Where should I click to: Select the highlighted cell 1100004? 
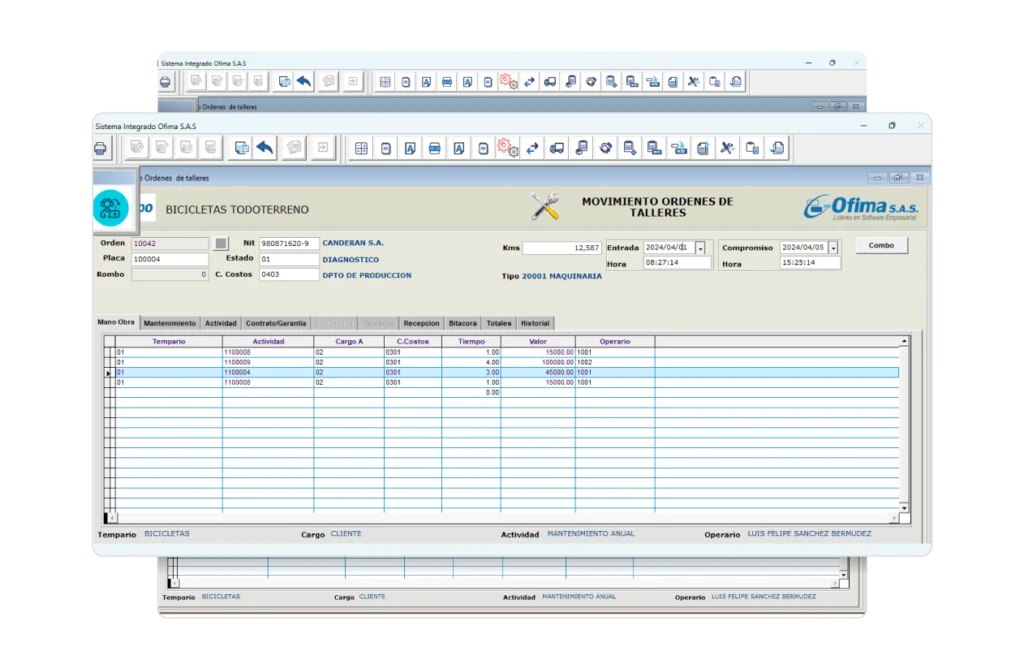[268, 372]
